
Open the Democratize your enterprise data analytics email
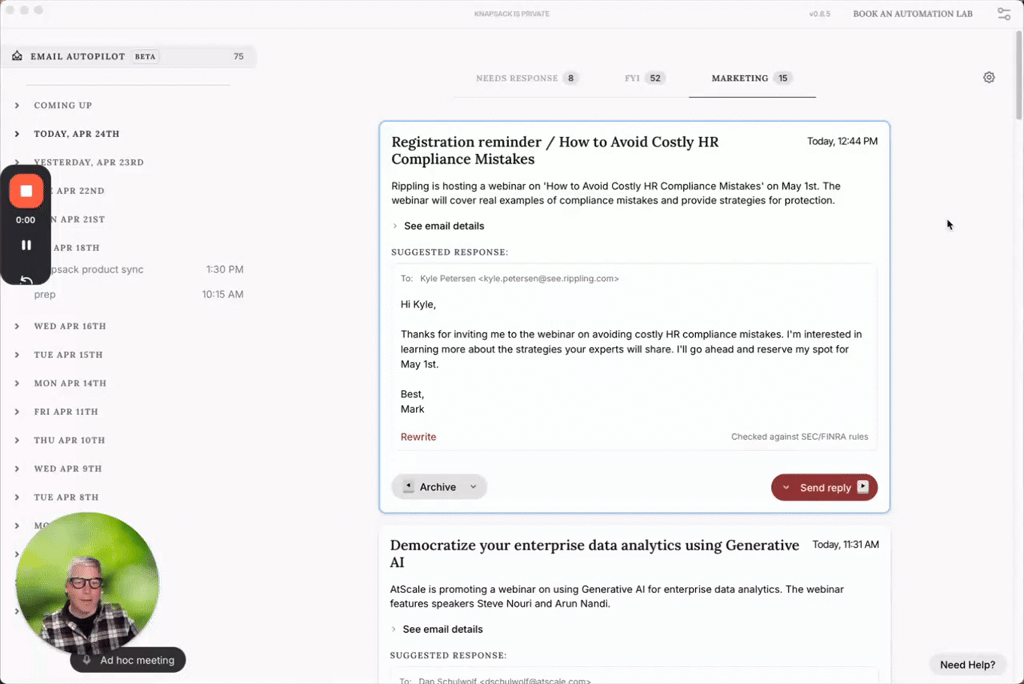coord(594,553)
